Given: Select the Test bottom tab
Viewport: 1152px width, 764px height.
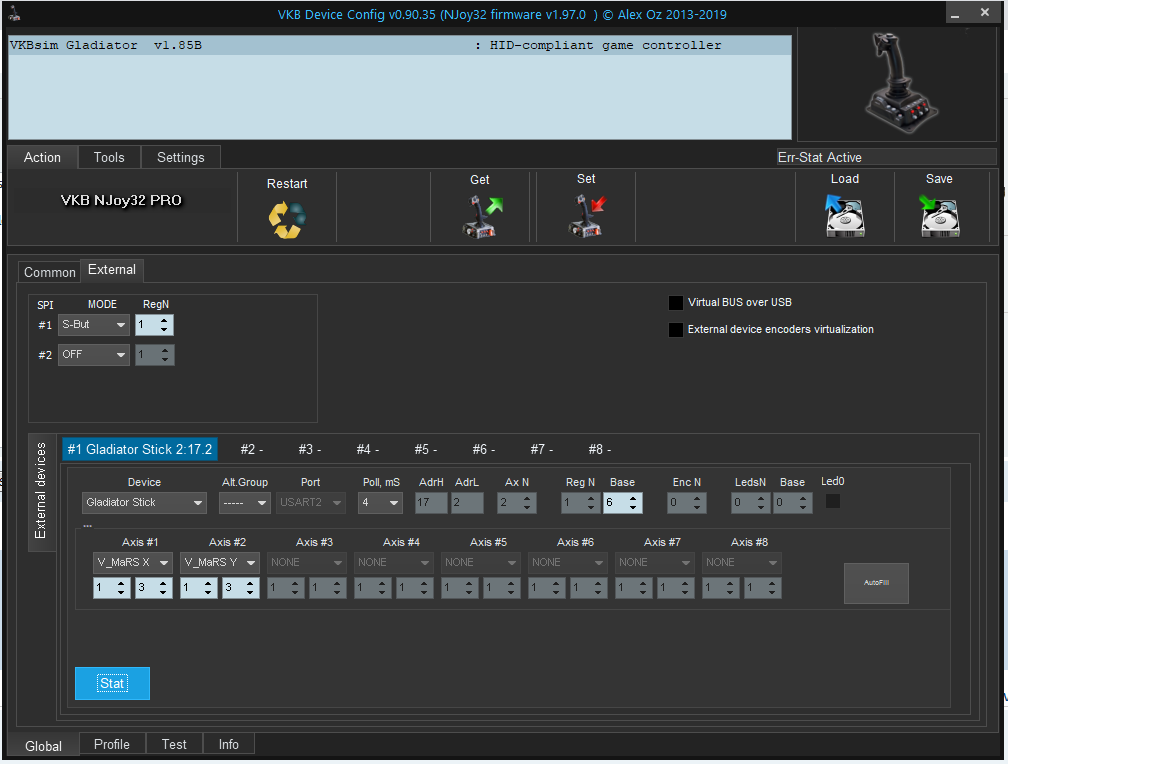Looking at the screenshot, I should (x=174, y=744).
